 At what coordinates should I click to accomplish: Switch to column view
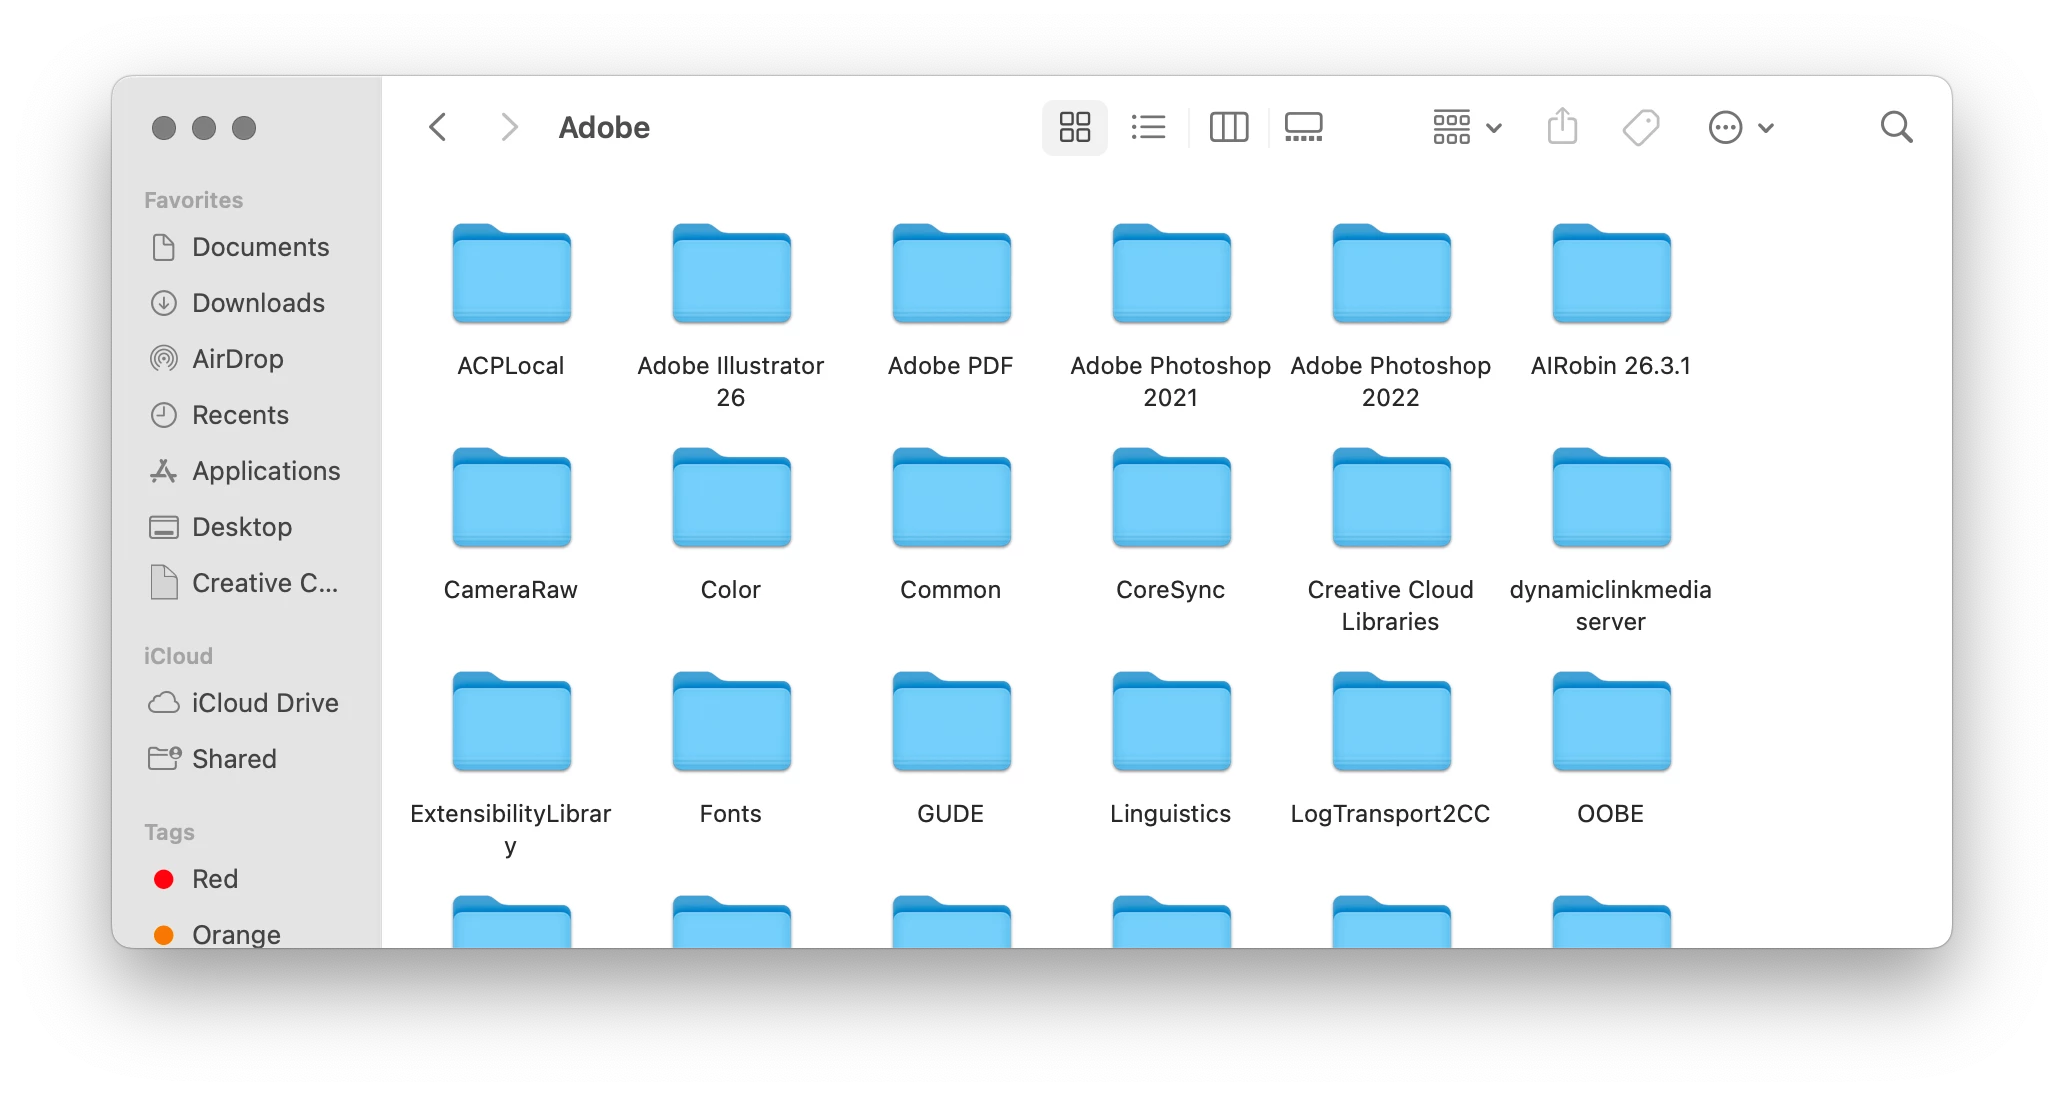coord(1228,127)
